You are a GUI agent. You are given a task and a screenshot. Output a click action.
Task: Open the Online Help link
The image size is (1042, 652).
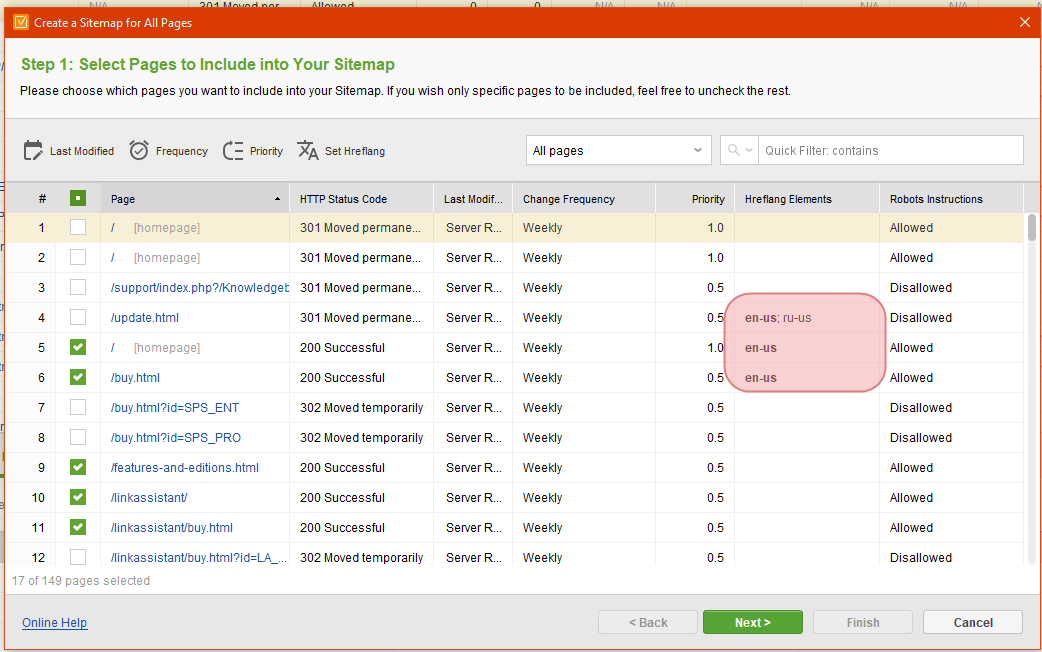click(54, 623)
